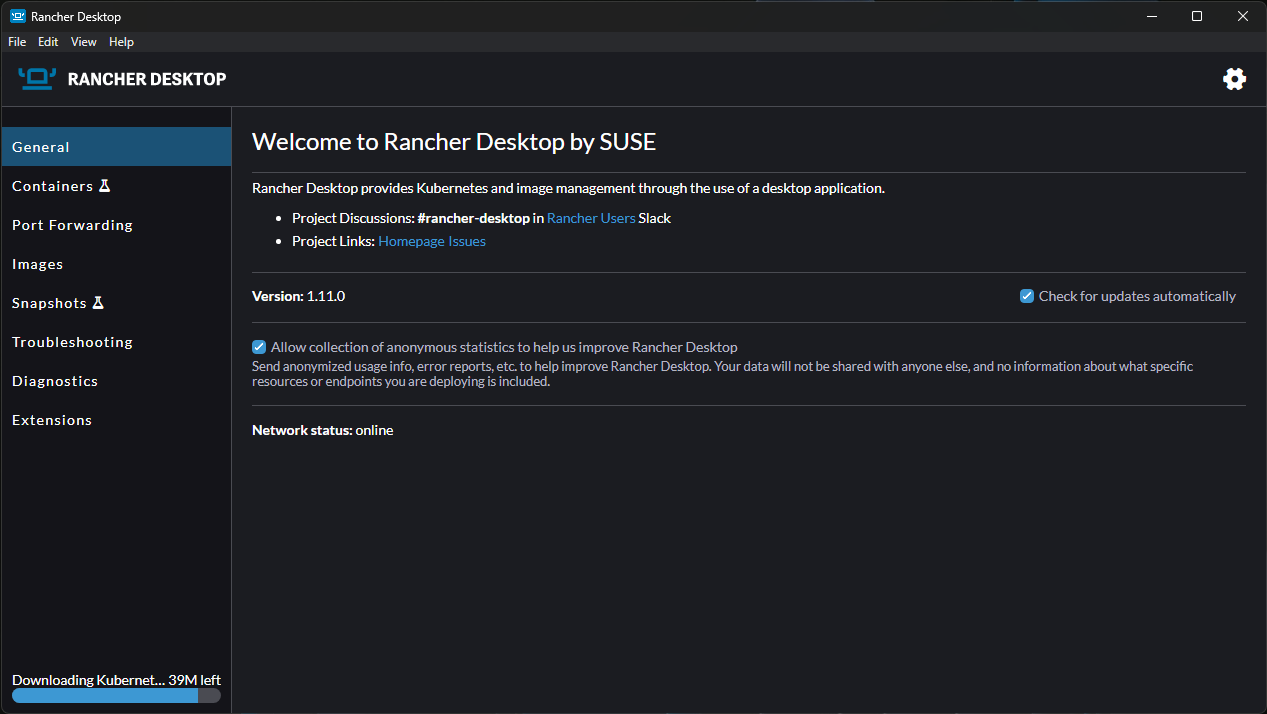Maximize the Rancher Desktop window
The height and width of the screenshot is (714, 1267).
click(x=1197, y=16)
